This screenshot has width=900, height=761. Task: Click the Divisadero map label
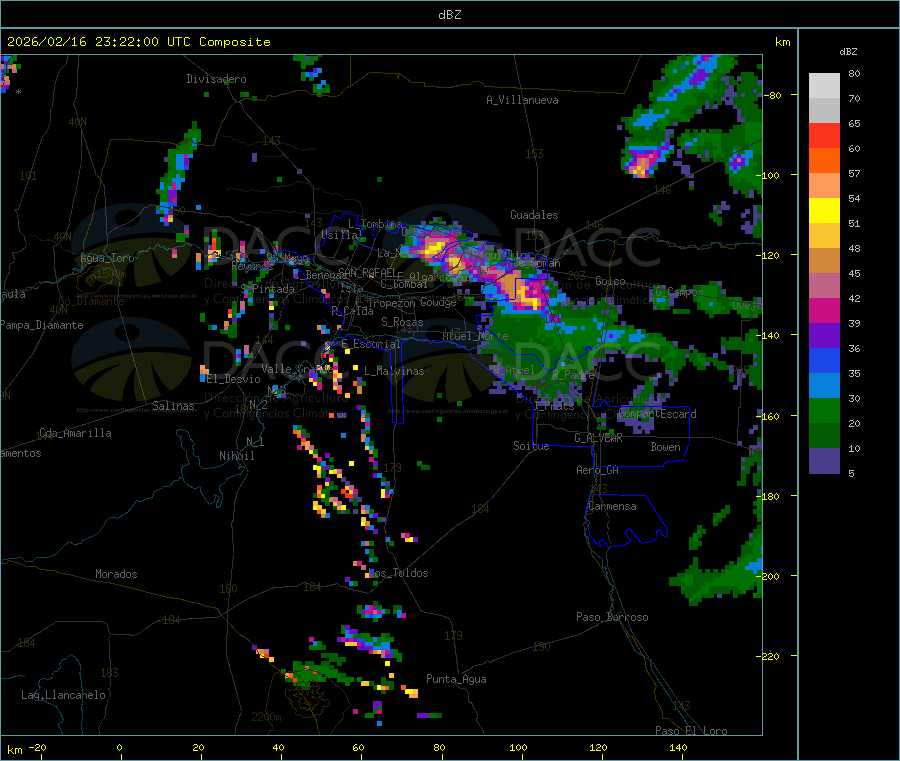[x=216, y=79]
